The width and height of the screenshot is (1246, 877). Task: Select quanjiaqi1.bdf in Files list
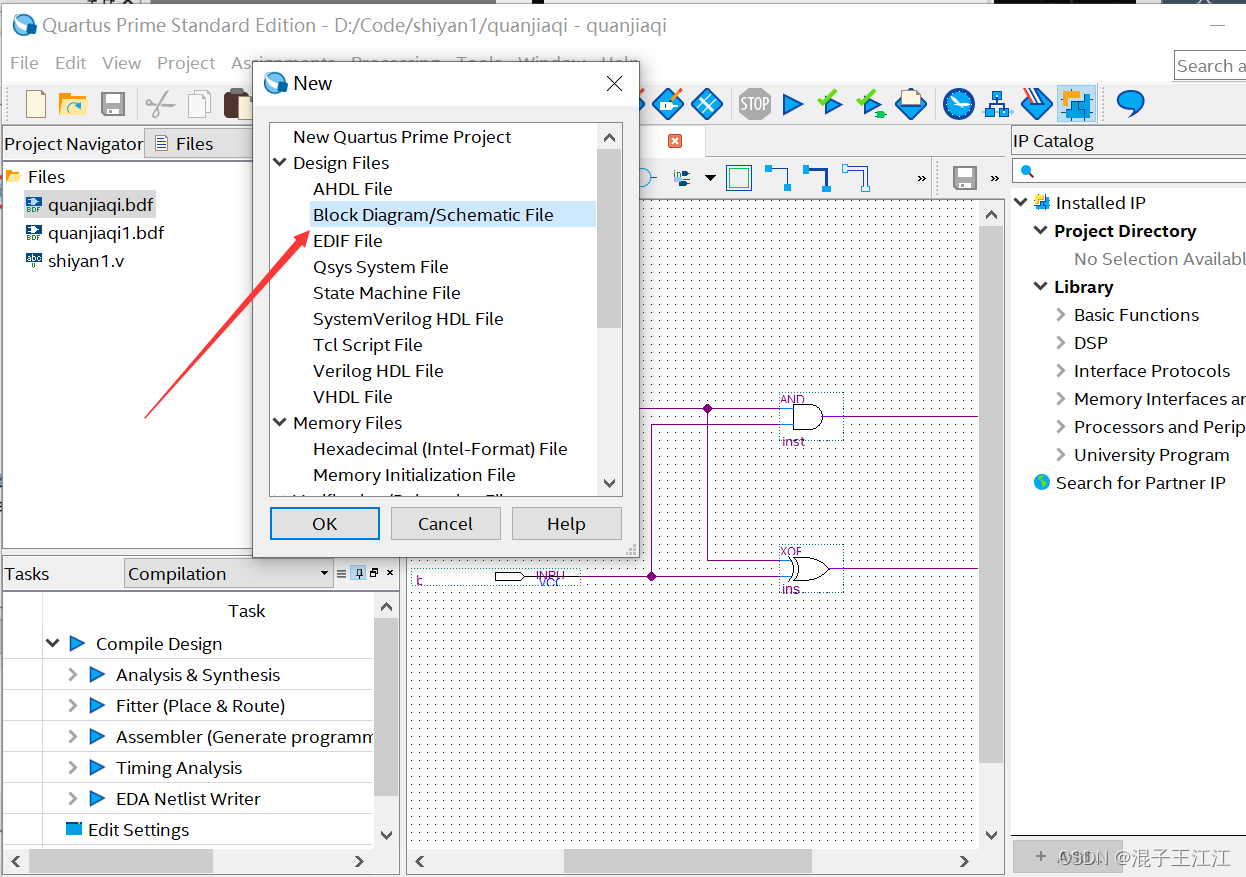coord(106,233)
